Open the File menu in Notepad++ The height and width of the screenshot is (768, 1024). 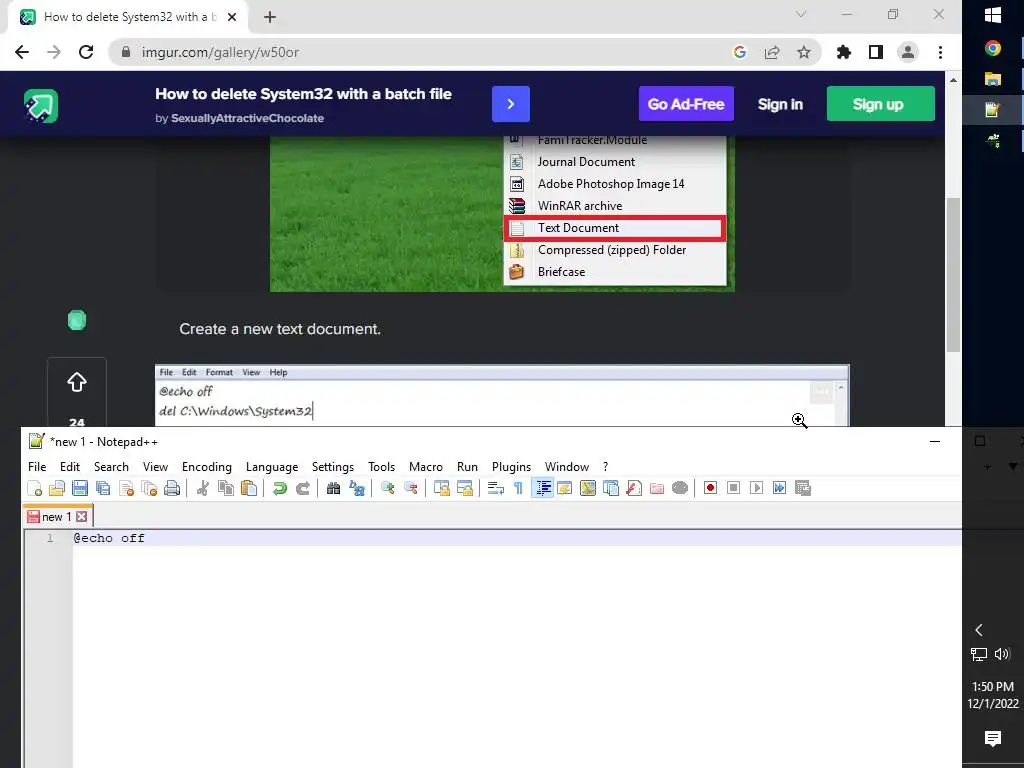(x=37, y=466)
